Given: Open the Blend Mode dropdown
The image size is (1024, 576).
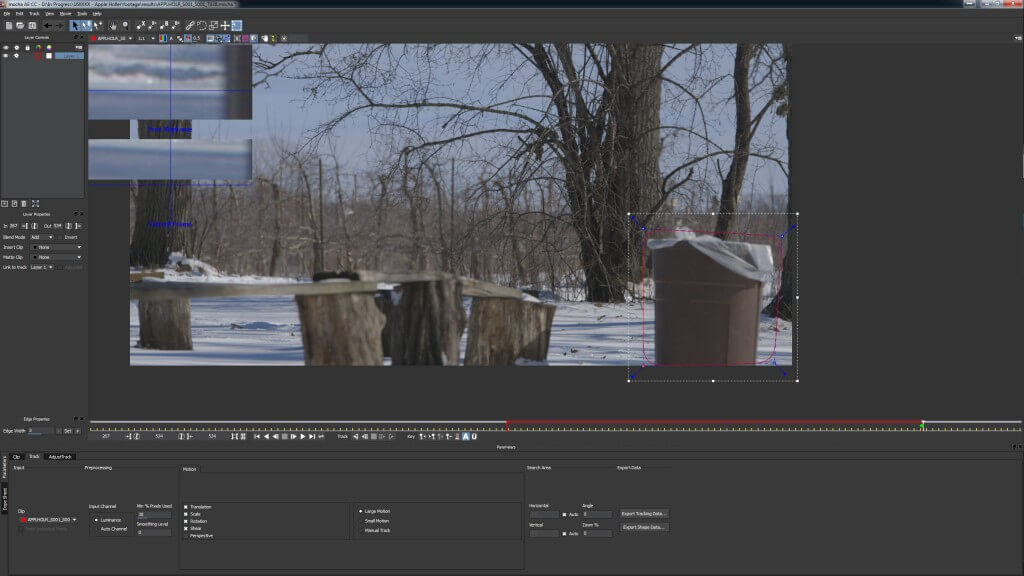Looking at the screenshot, I should [43, 237].
